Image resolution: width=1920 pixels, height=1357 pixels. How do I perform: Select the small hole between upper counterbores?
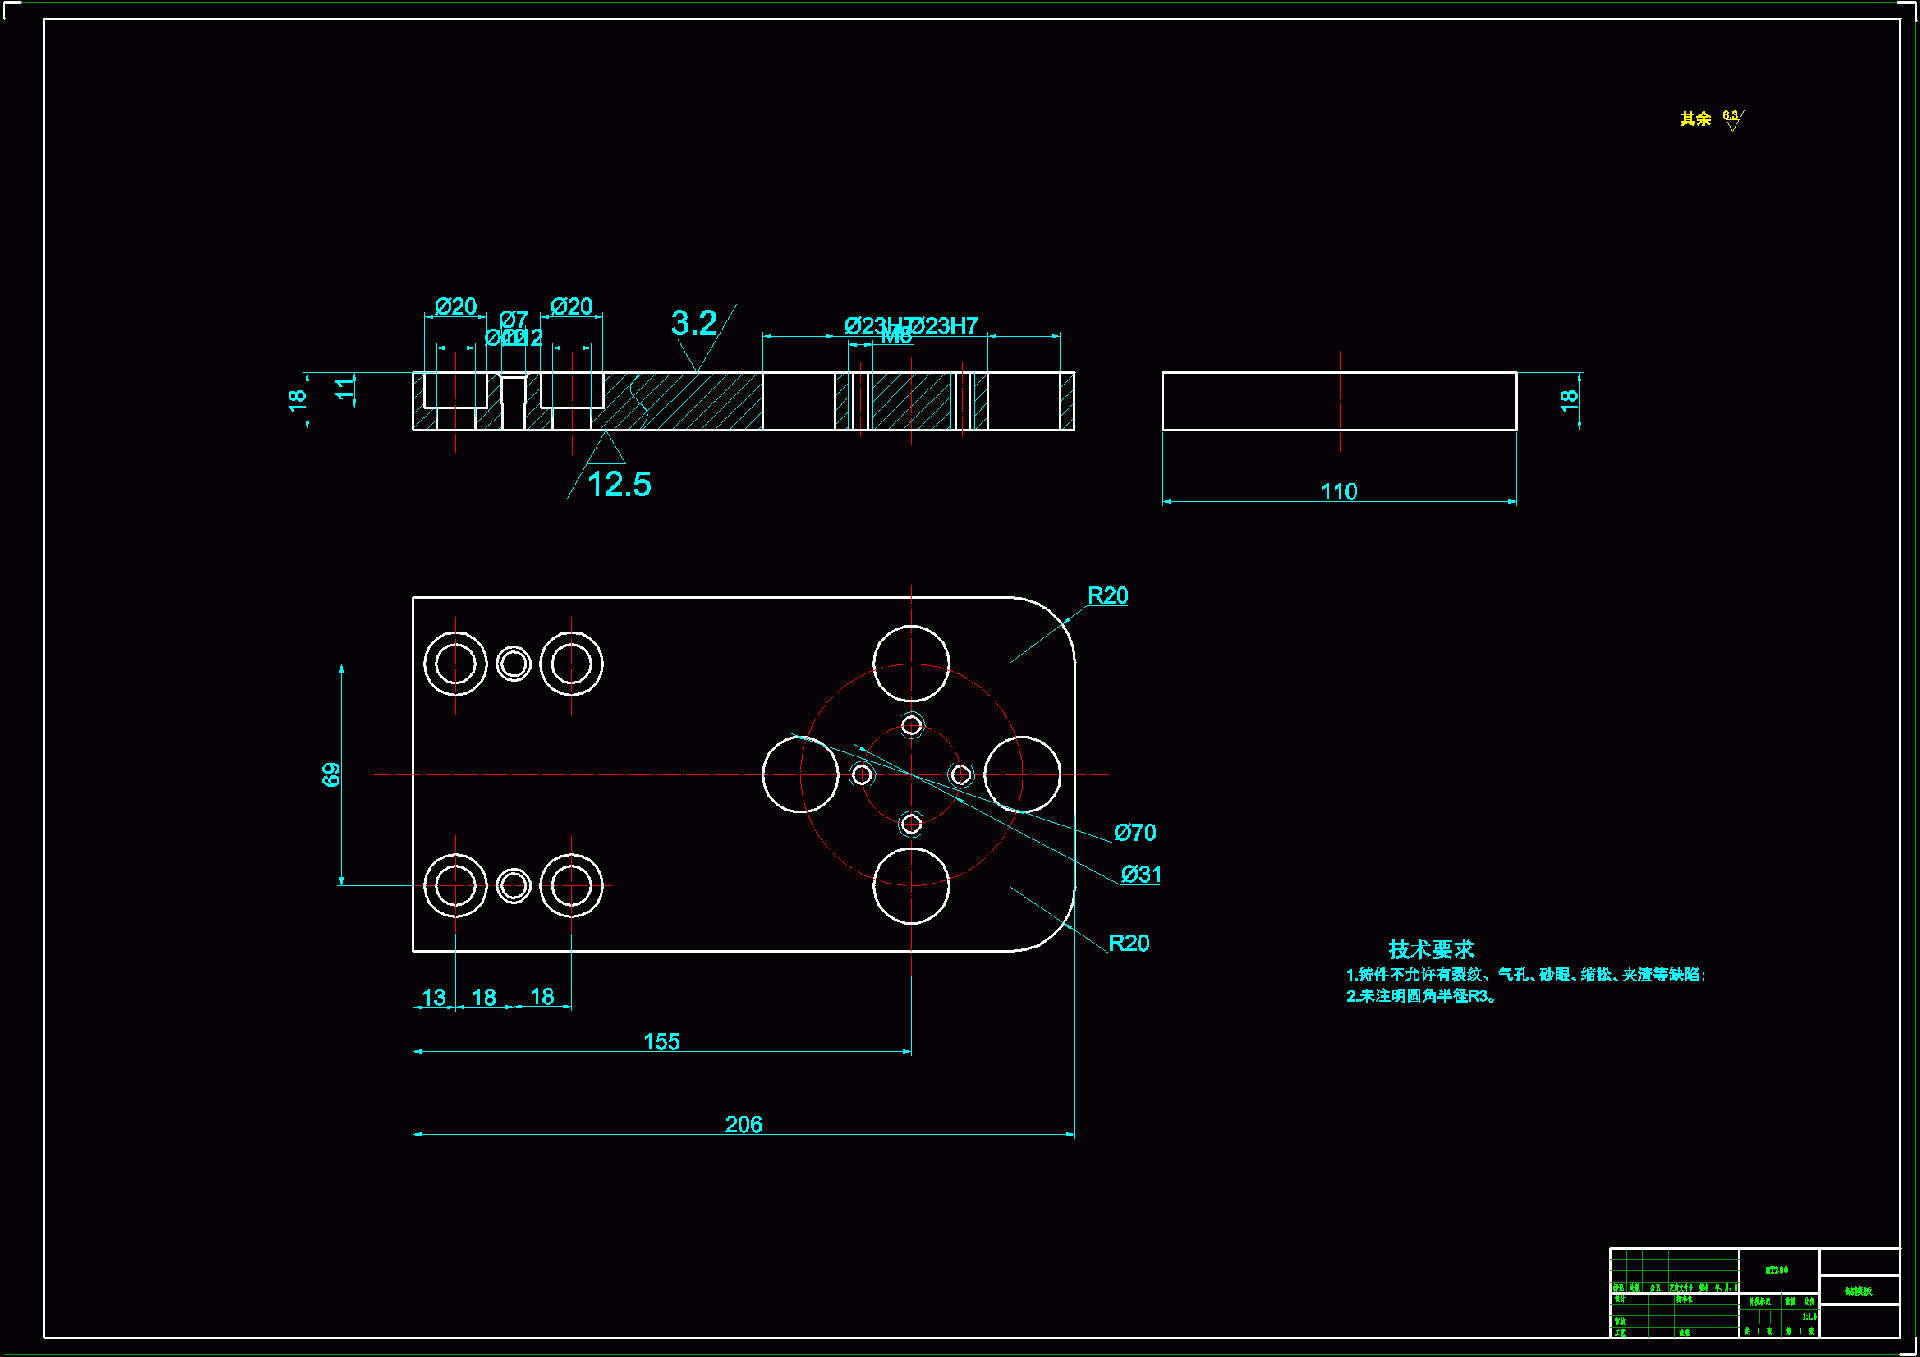click(x=513, y=663)
